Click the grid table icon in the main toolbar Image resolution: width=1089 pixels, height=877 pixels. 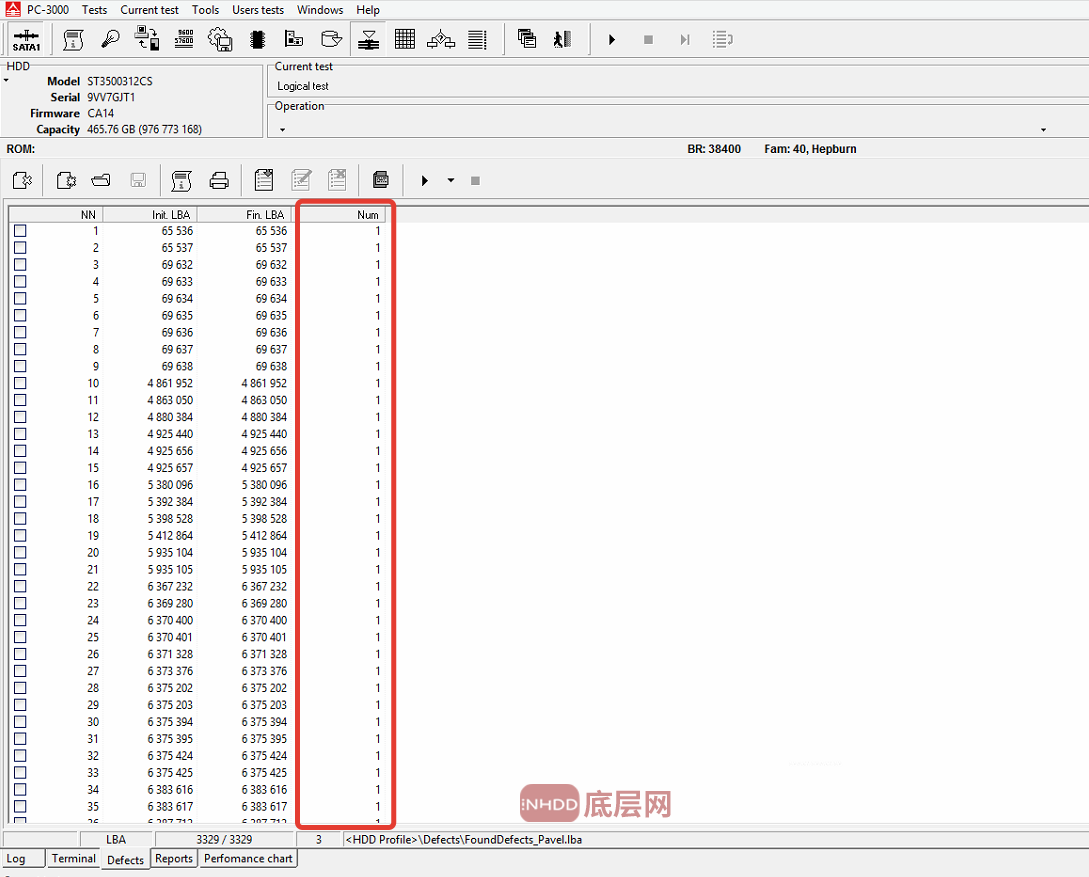click(405, 40)
